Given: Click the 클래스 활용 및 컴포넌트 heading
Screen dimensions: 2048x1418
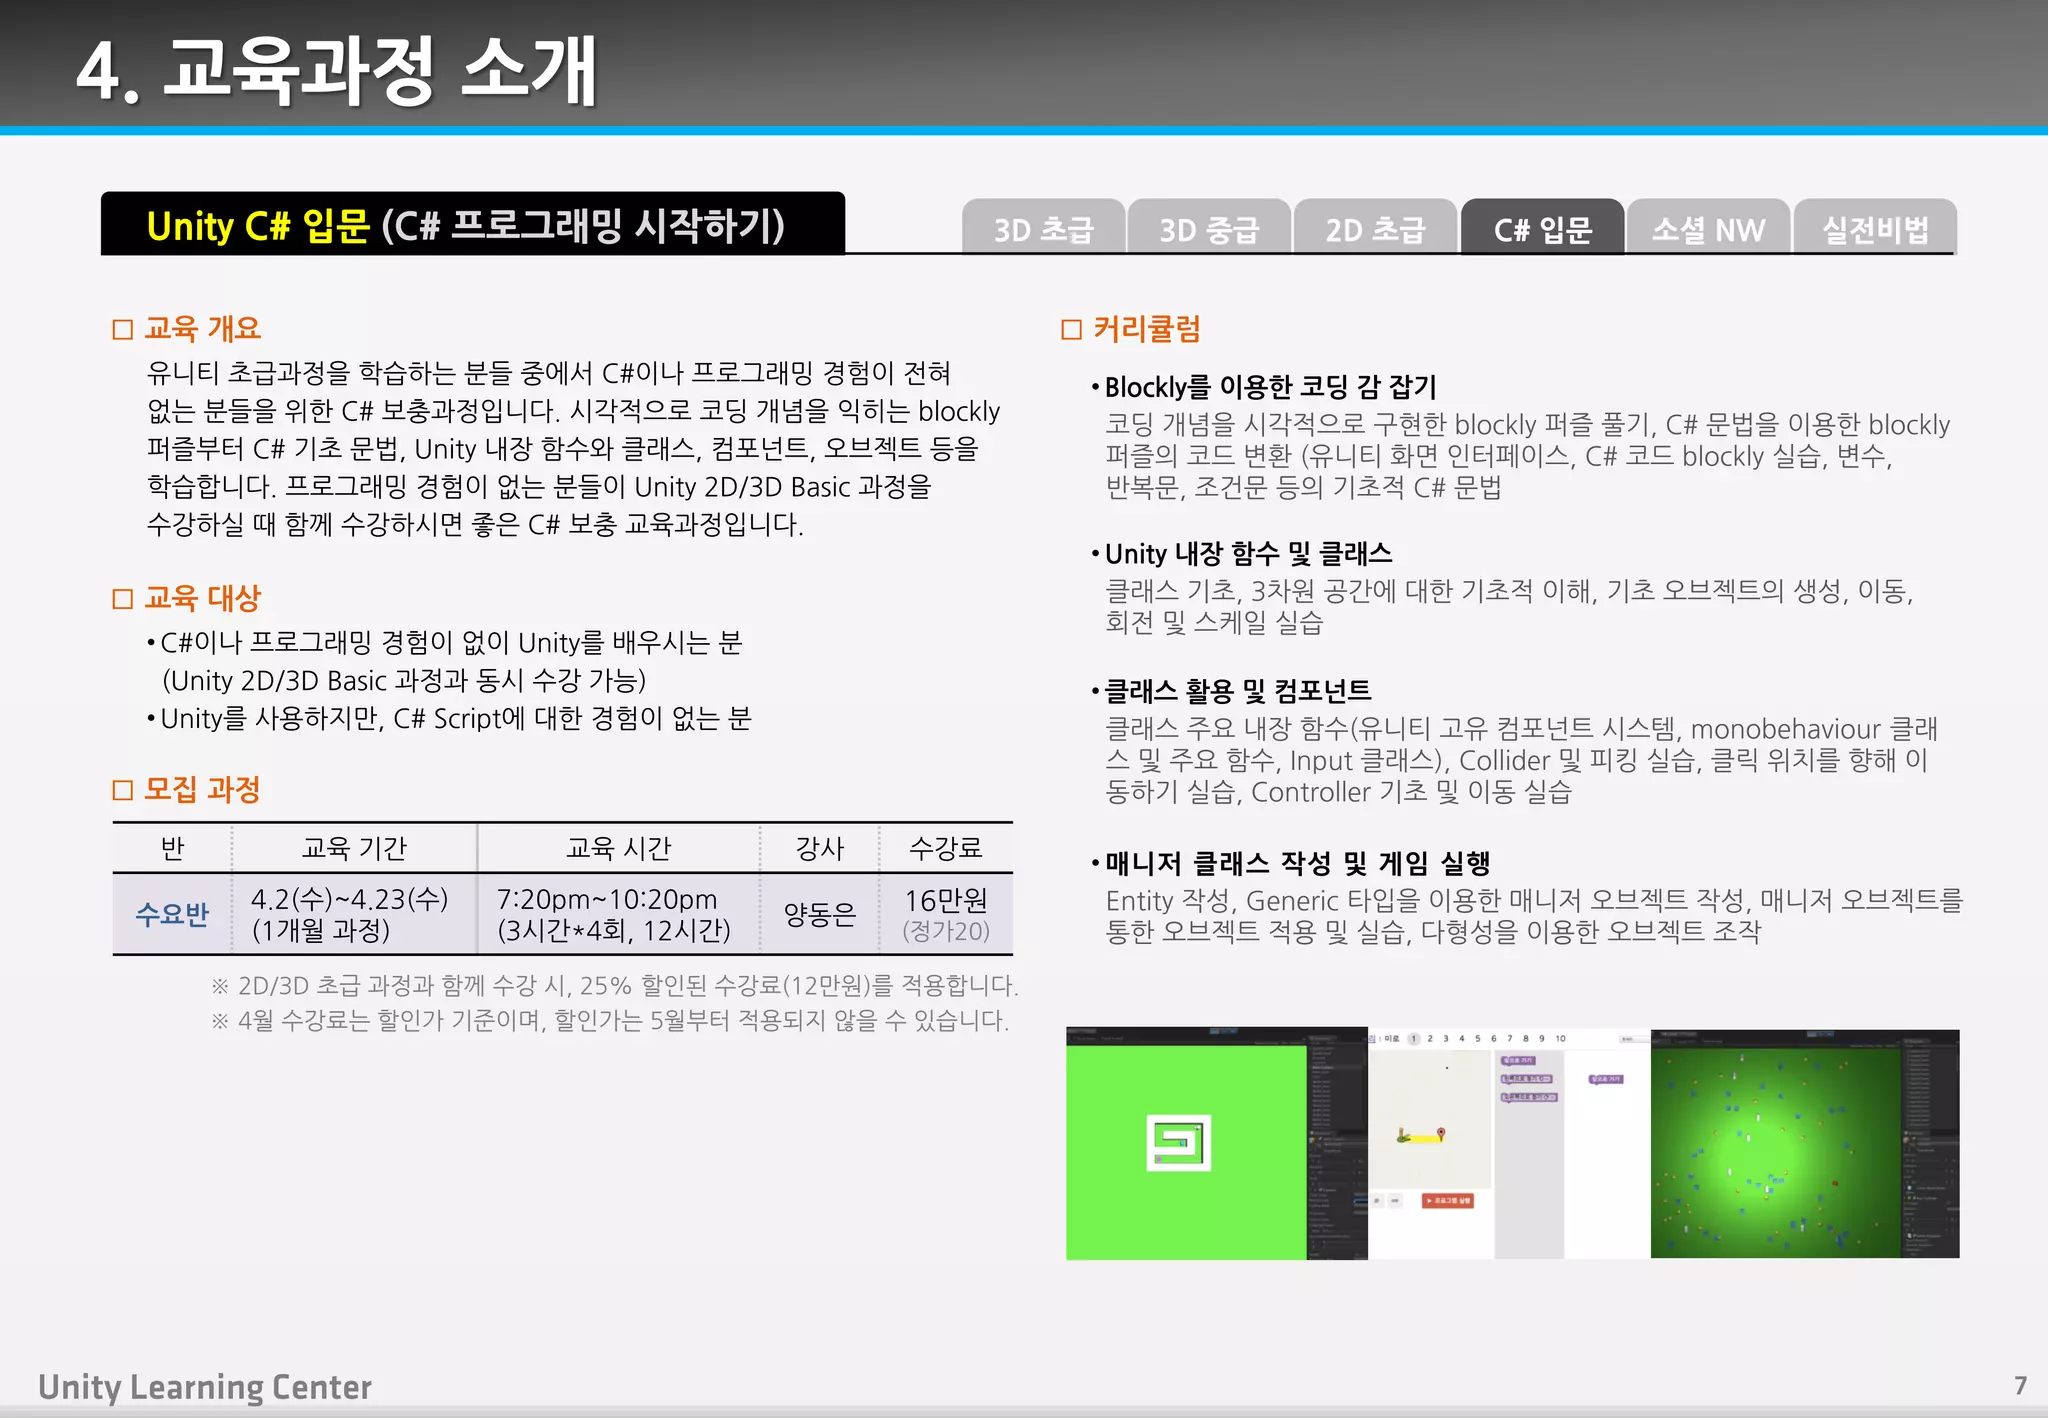Looking at the screenshot, I should (1238, 691).
